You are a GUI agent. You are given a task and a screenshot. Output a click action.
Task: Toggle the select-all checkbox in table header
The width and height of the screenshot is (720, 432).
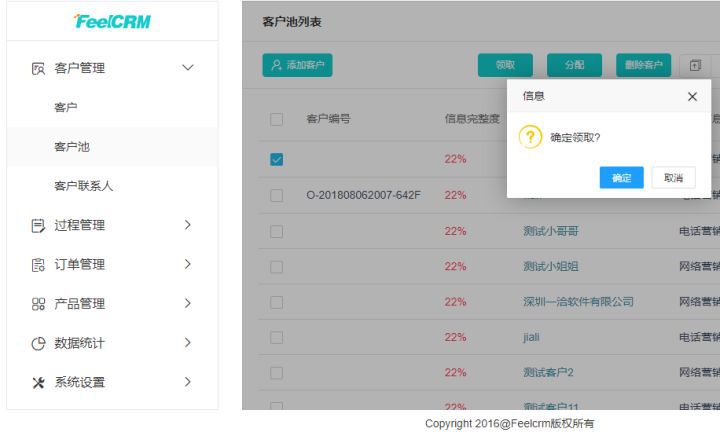pyautogui.click(x=276, y=119)
